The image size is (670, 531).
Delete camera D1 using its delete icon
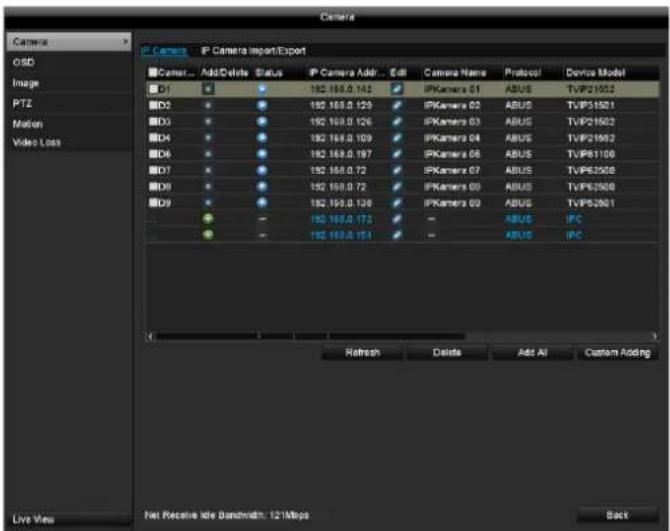[x=208, y=89]
